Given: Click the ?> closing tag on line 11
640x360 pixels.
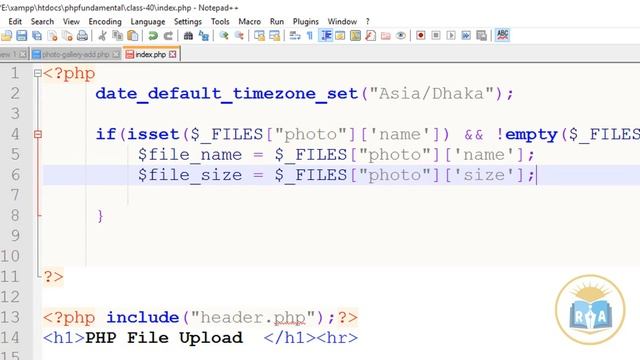Looking at the screenshot, I should 53,277.
